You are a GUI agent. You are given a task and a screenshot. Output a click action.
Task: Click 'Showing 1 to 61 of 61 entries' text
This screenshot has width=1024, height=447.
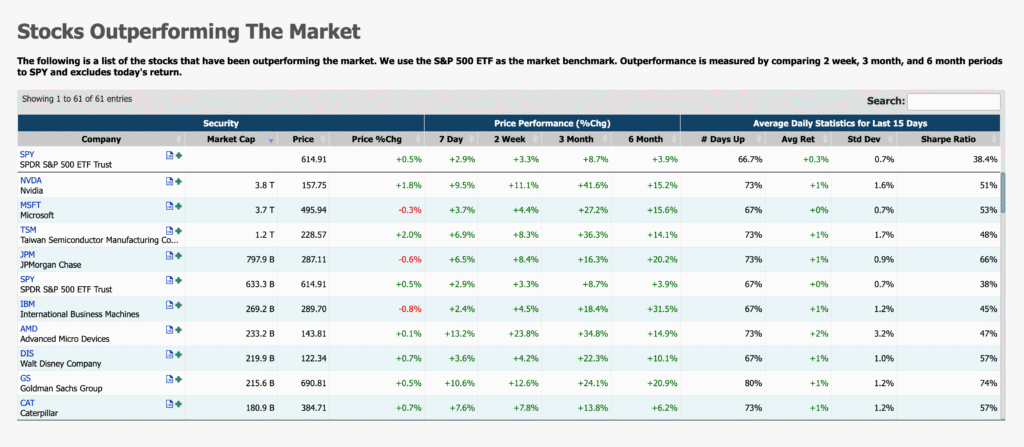[77, 99]
